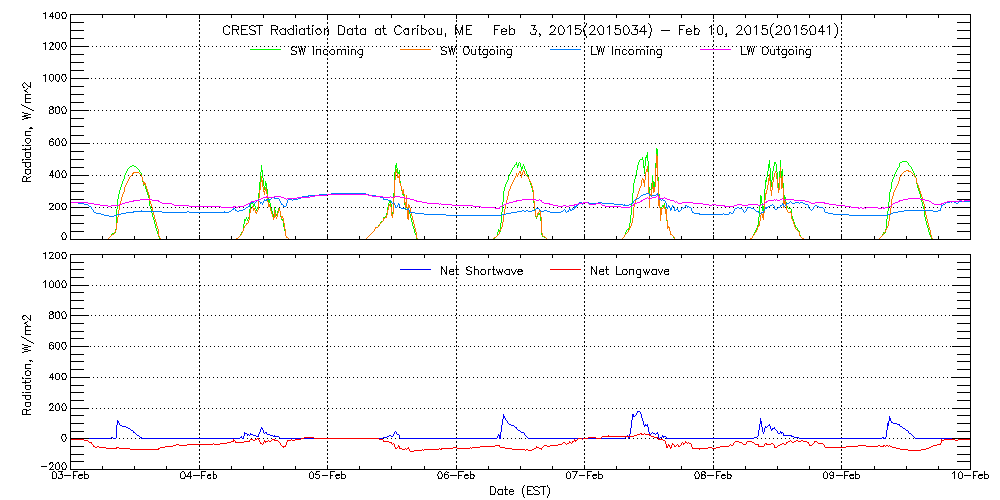Select the '05-Feb' x-axis tick label

pyautogui.click(x=328, y=477)
